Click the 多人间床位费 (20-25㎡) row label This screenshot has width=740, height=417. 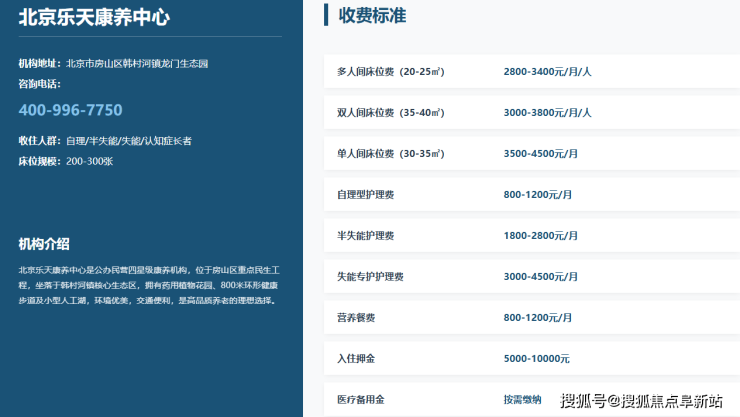tap(391, 72)
